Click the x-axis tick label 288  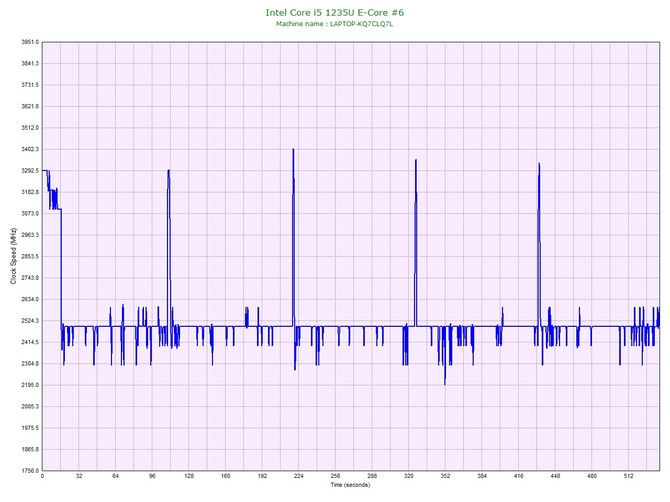pos(372,476)
